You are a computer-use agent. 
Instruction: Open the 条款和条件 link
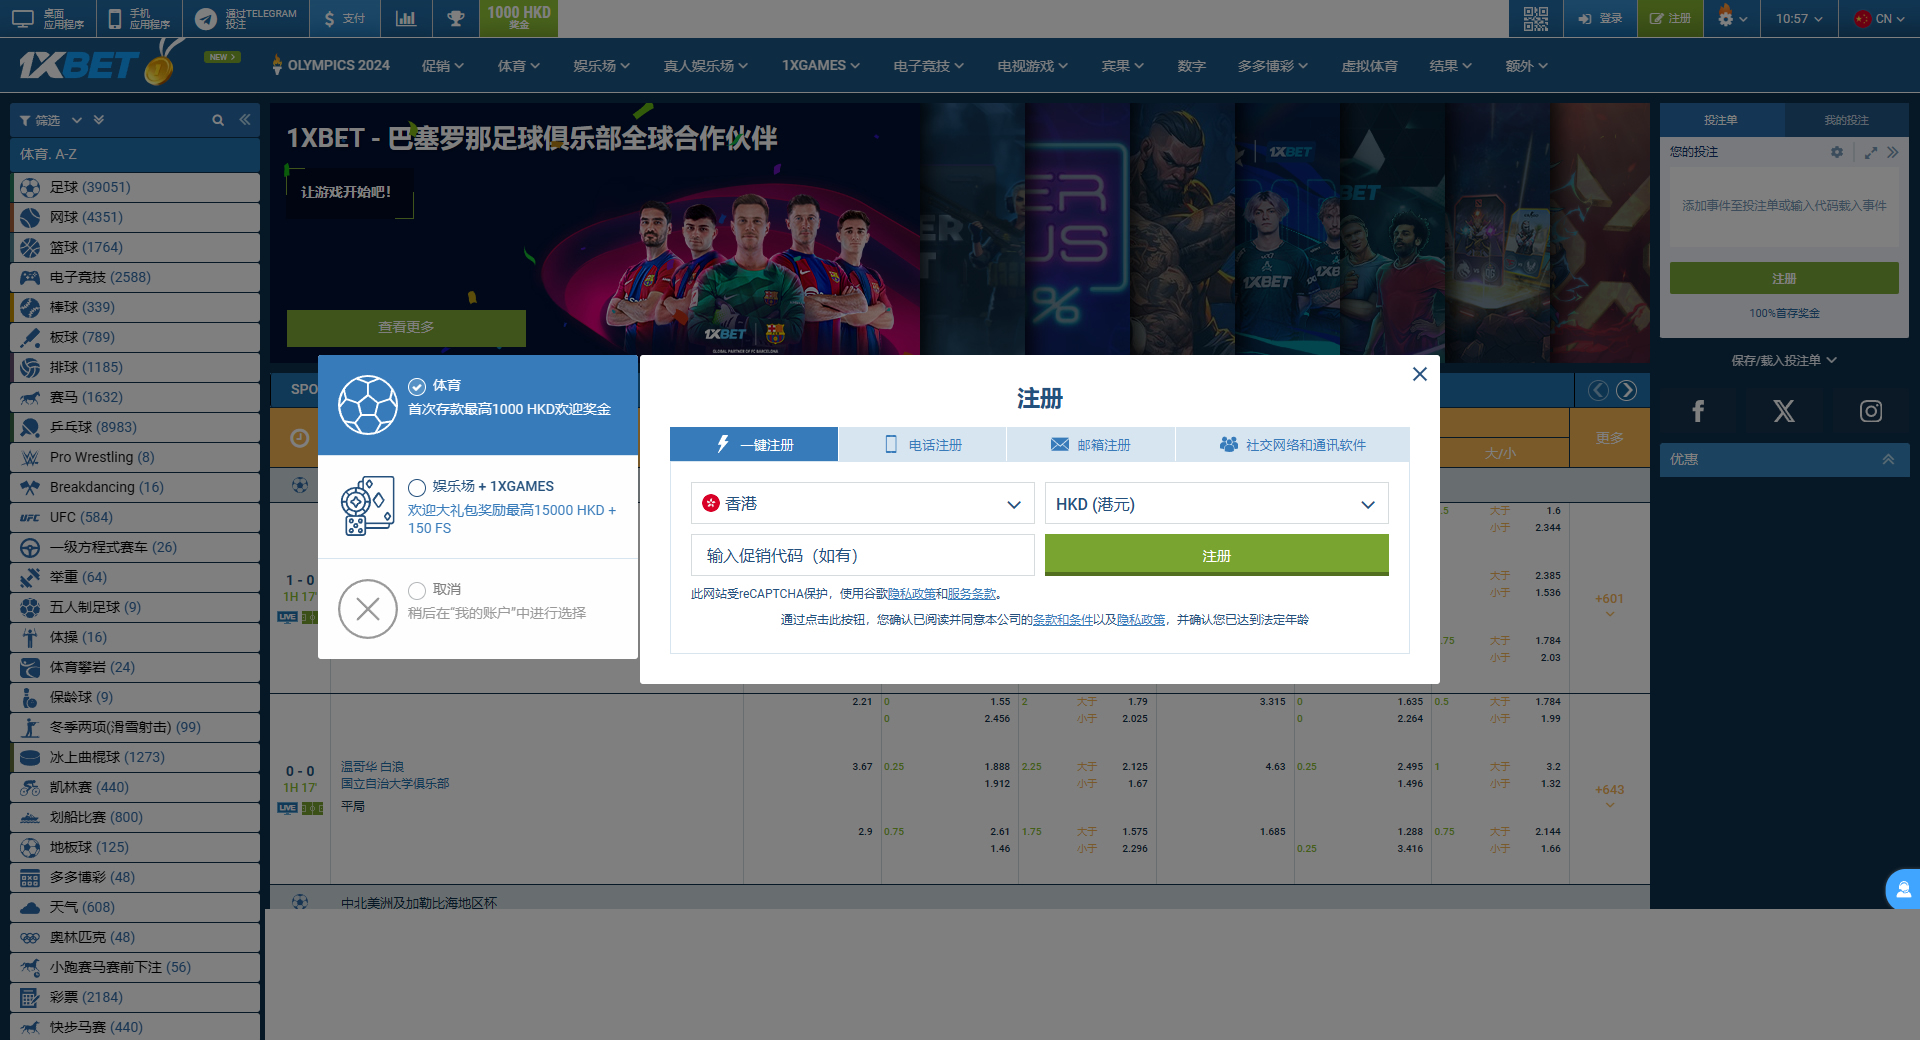1063,620
